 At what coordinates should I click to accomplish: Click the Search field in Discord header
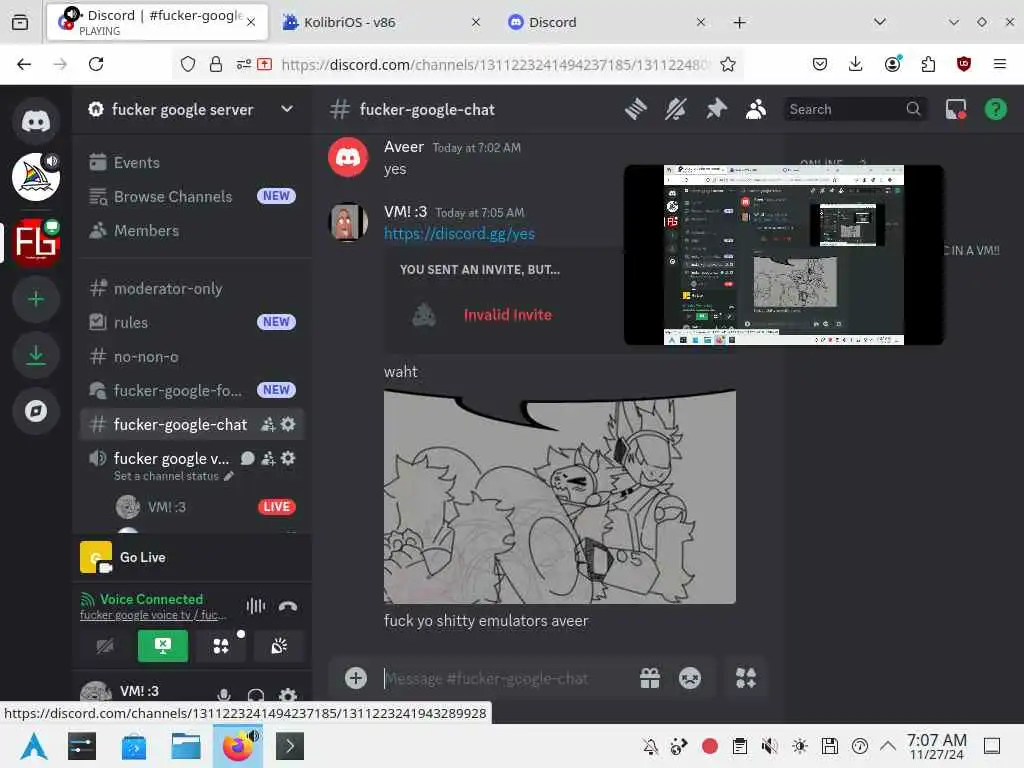coord(854,109)
